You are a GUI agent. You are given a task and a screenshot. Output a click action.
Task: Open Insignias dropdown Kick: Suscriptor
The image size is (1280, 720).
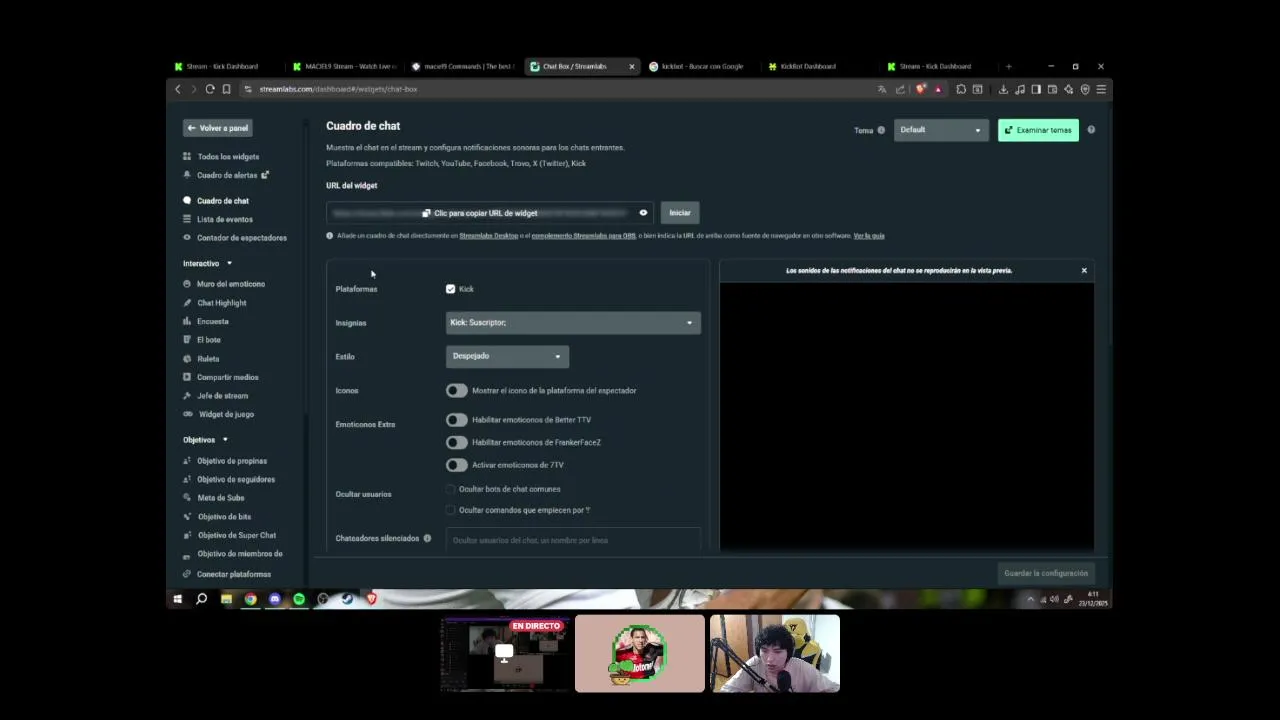click(573, 322)
